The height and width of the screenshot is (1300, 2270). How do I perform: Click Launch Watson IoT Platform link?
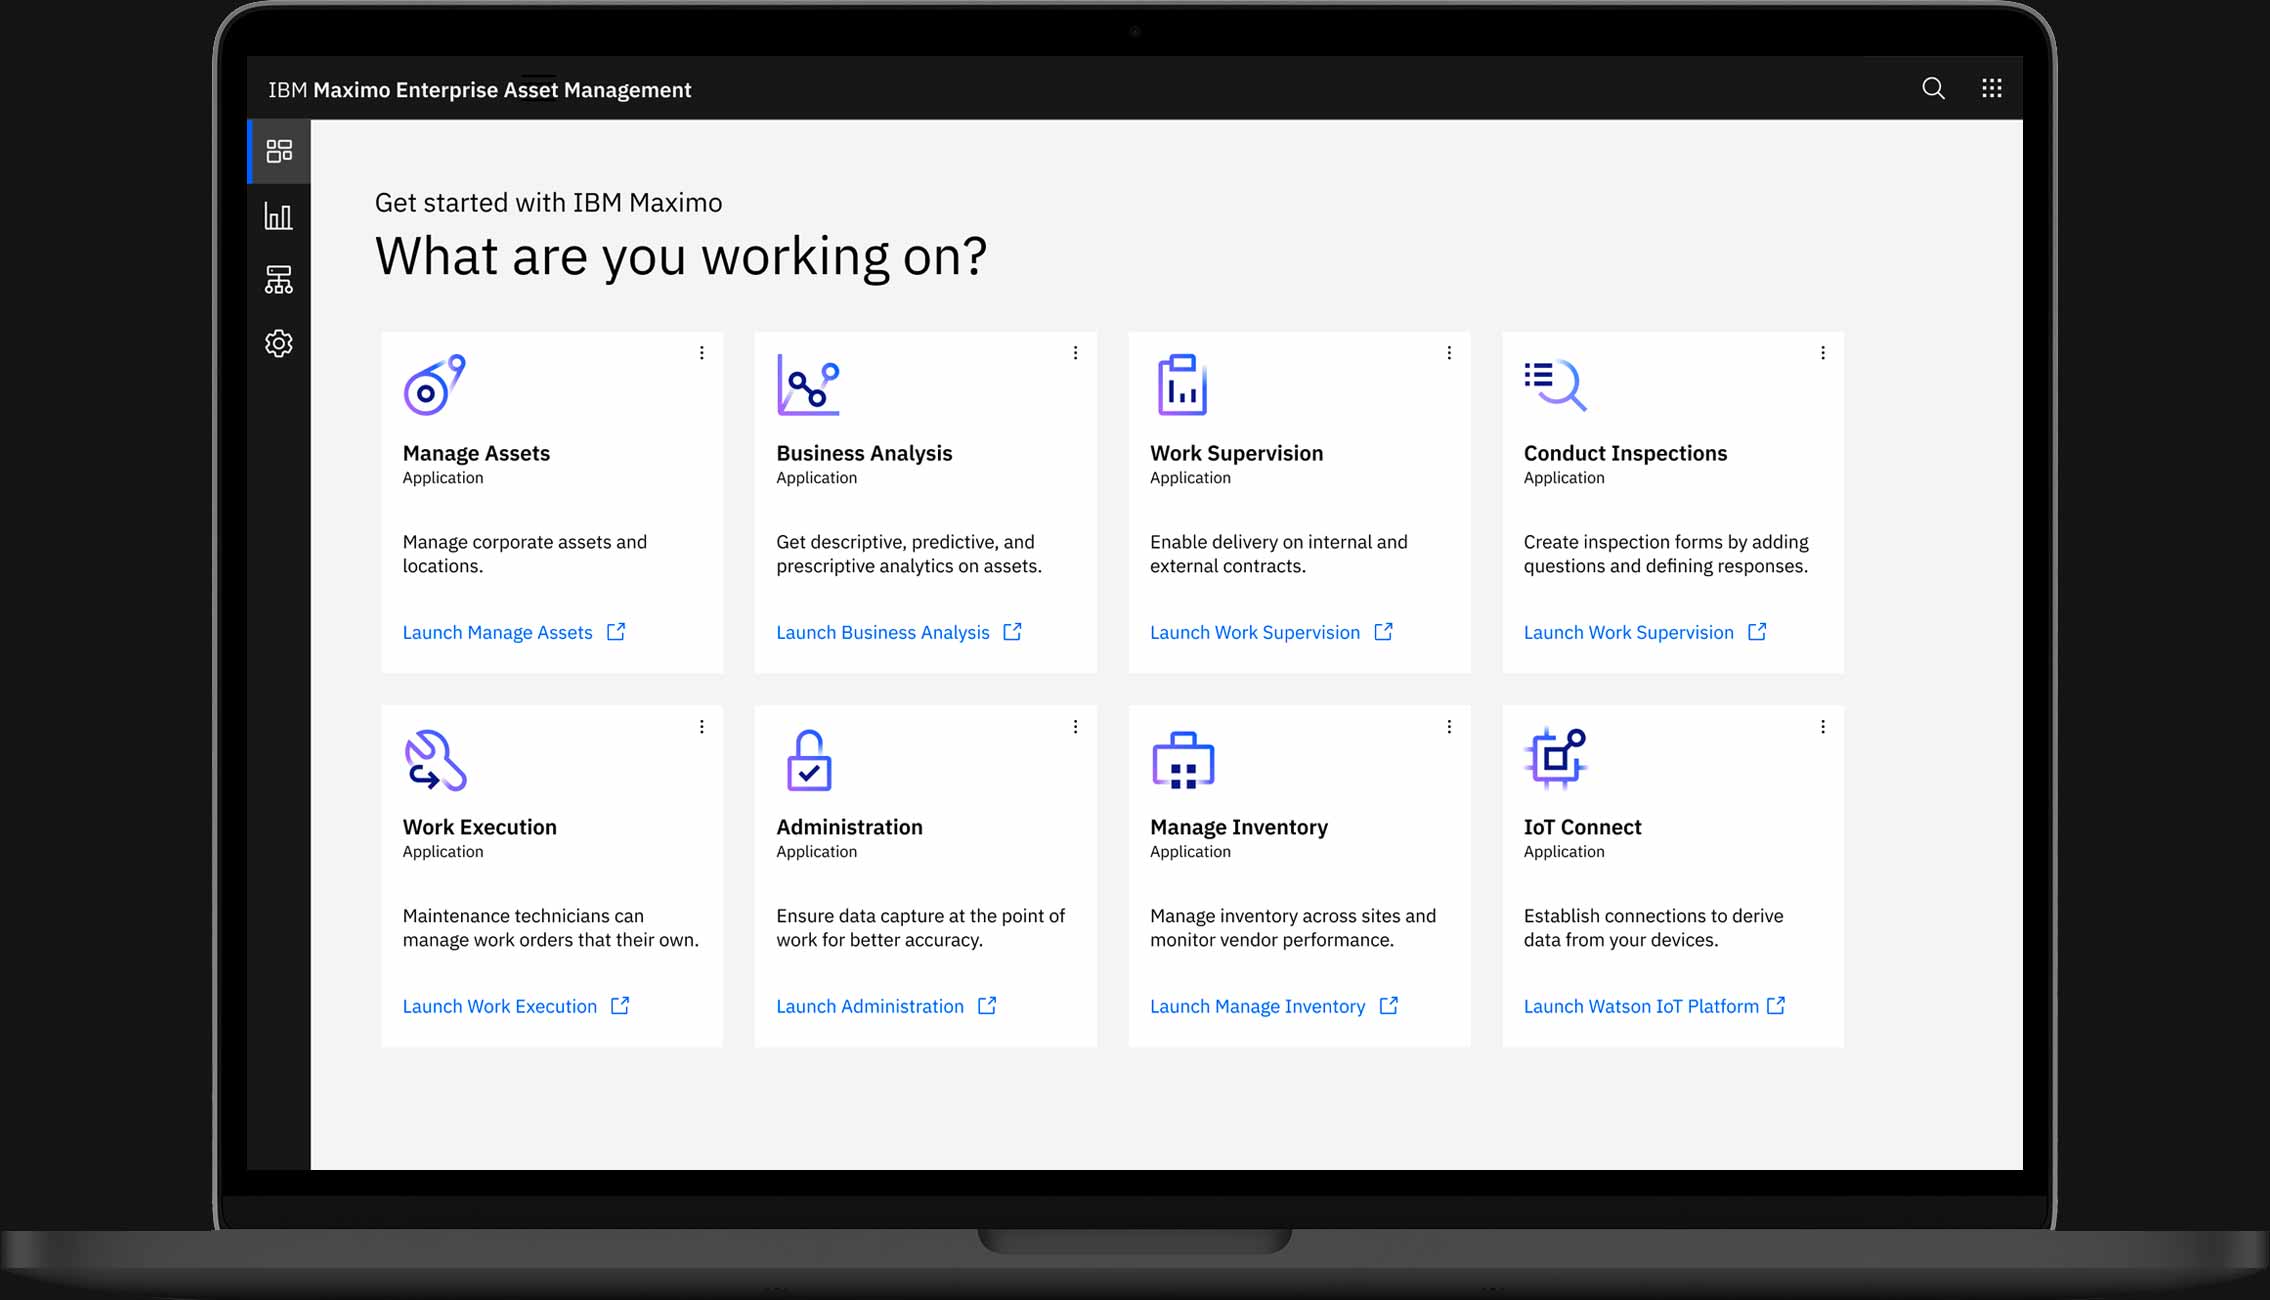coord(1641,1007)
